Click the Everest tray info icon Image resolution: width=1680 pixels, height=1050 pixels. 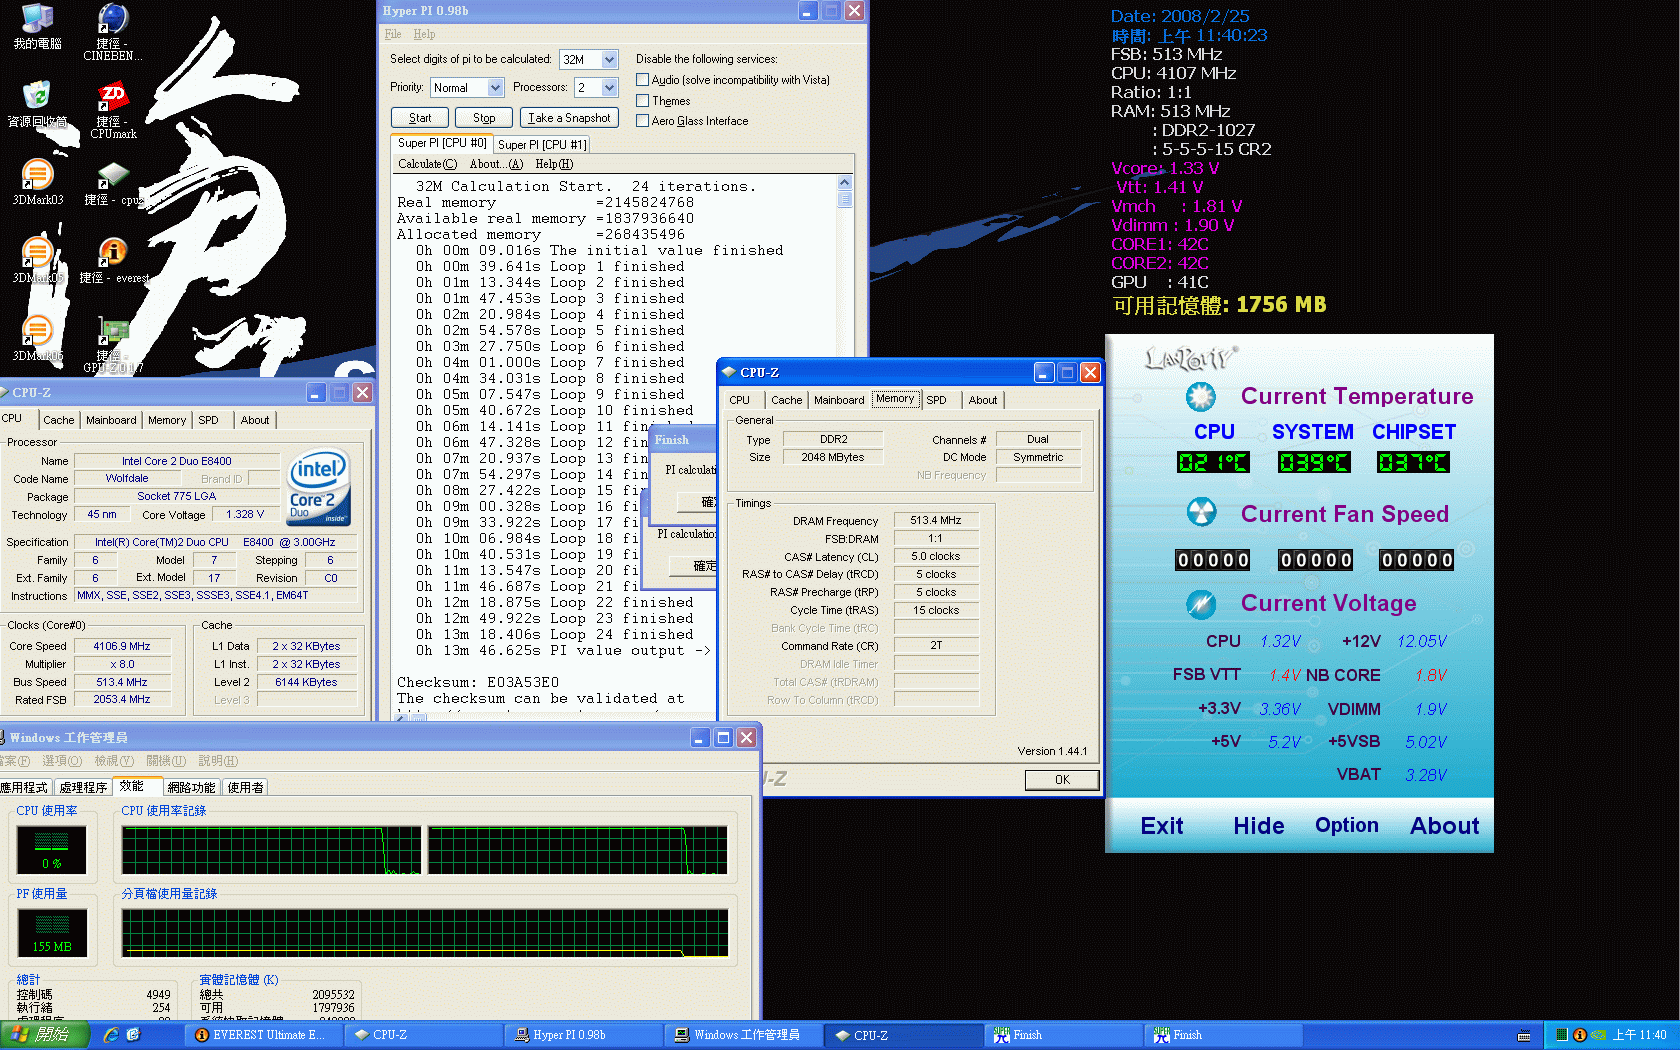pyautogui.click(x=1580, y=1035)
